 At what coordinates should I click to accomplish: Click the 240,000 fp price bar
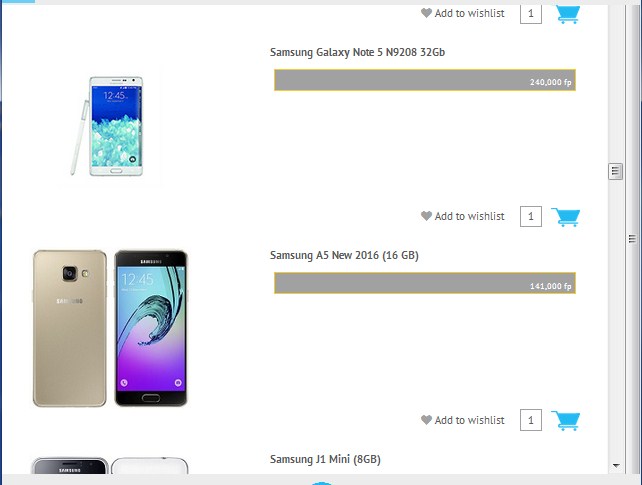425,80
